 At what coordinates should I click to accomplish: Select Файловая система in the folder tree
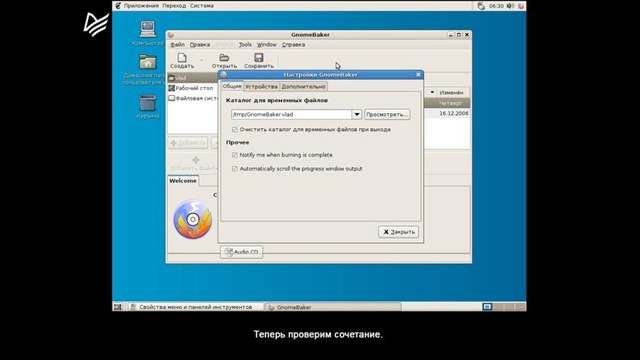click(x=193, y=98)
